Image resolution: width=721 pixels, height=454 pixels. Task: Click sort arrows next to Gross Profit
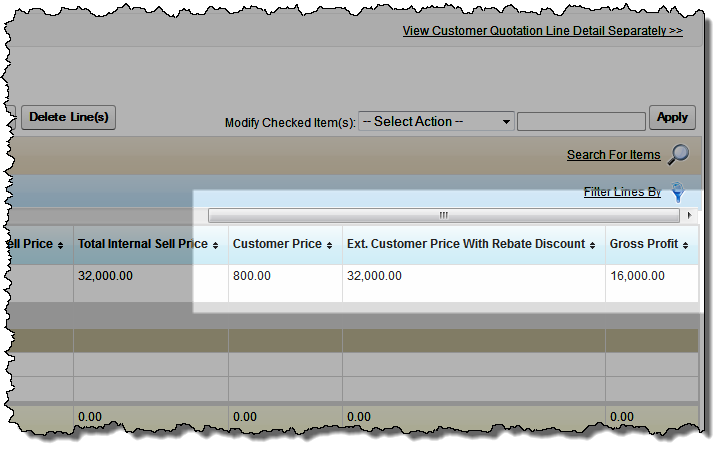coord(689,245)
